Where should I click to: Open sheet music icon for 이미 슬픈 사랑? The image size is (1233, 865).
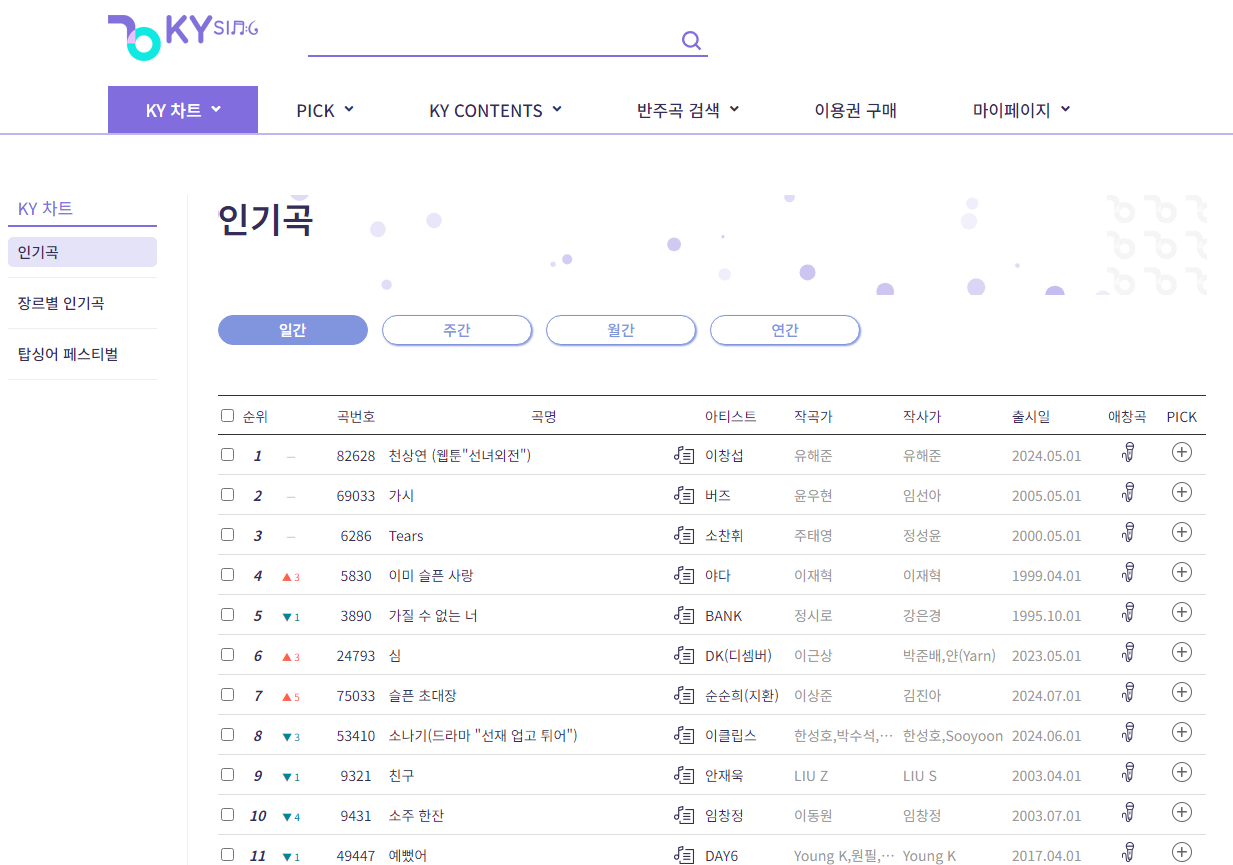point(684,575)
